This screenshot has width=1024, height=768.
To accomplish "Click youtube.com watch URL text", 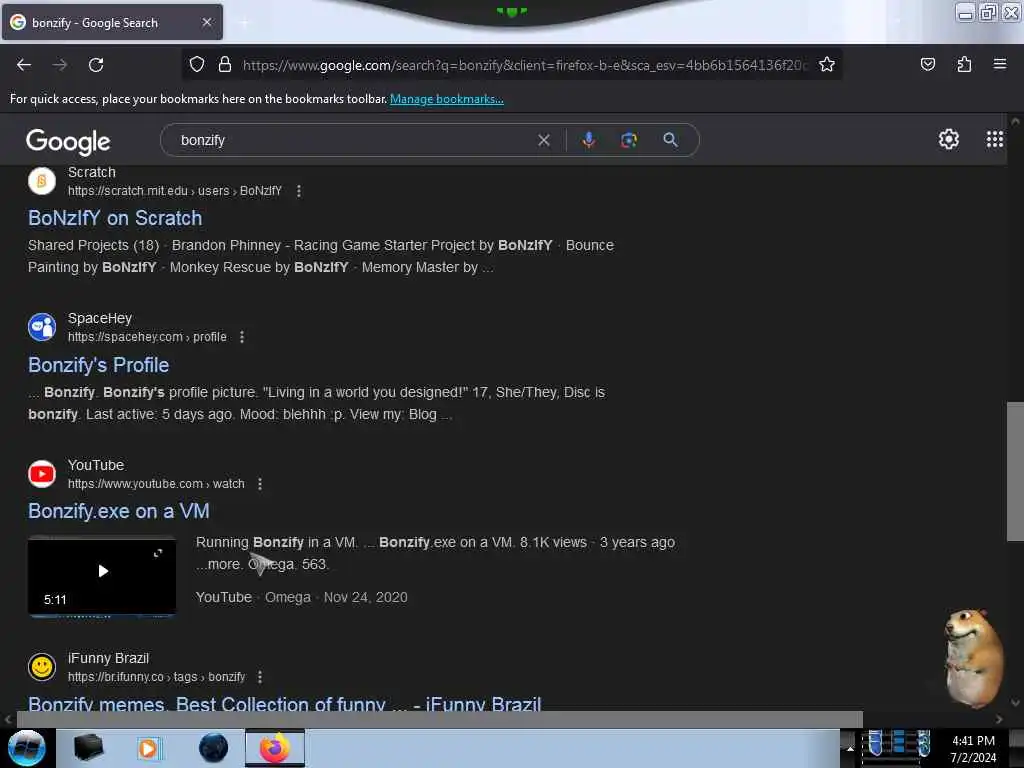I will (157, 484).
